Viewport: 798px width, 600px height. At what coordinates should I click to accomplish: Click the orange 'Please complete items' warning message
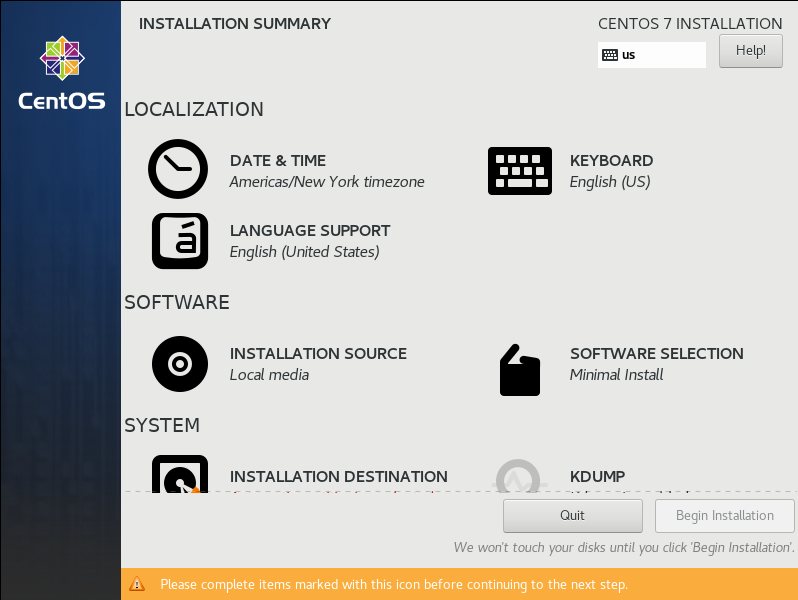pos(394,584)
